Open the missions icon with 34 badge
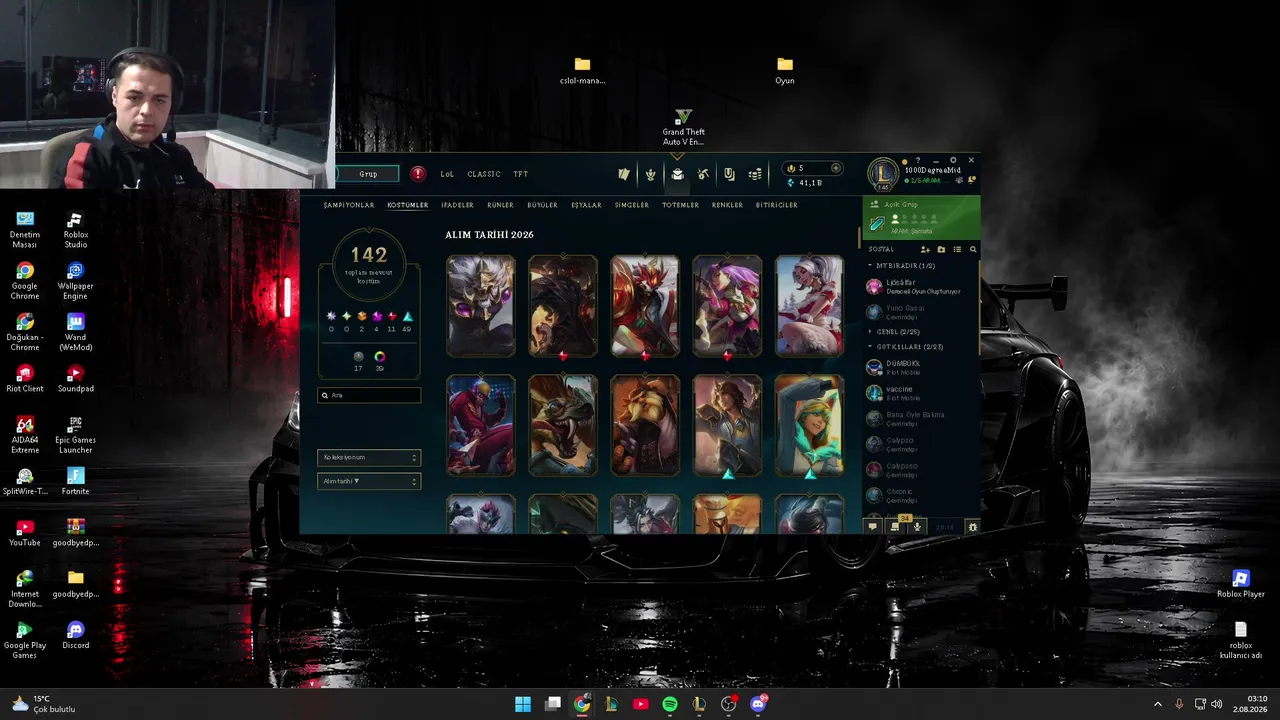 click(x=895, y=526)
